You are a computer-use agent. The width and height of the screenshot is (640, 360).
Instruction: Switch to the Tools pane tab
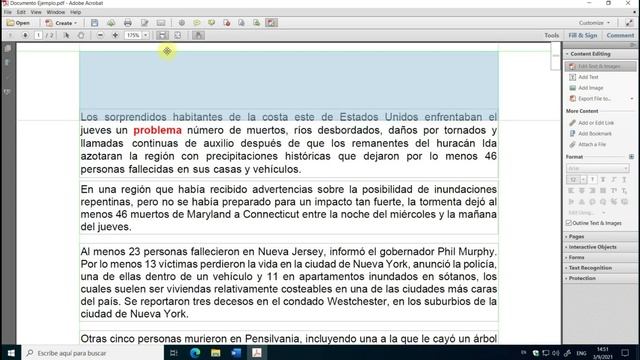pos(551,36)
